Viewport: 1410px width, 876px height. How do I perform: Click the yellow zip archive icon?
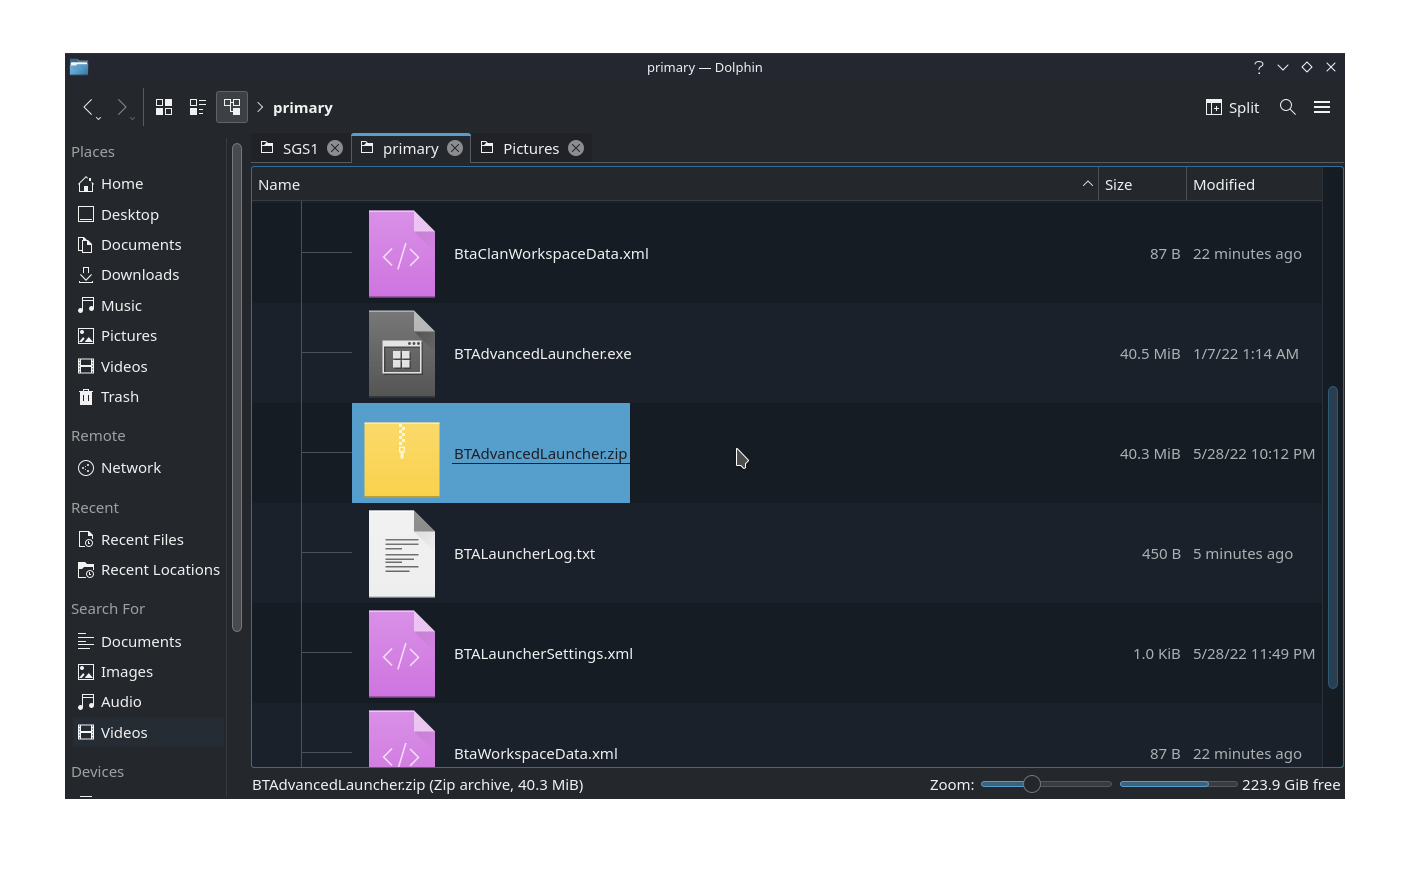click(402, 459)
